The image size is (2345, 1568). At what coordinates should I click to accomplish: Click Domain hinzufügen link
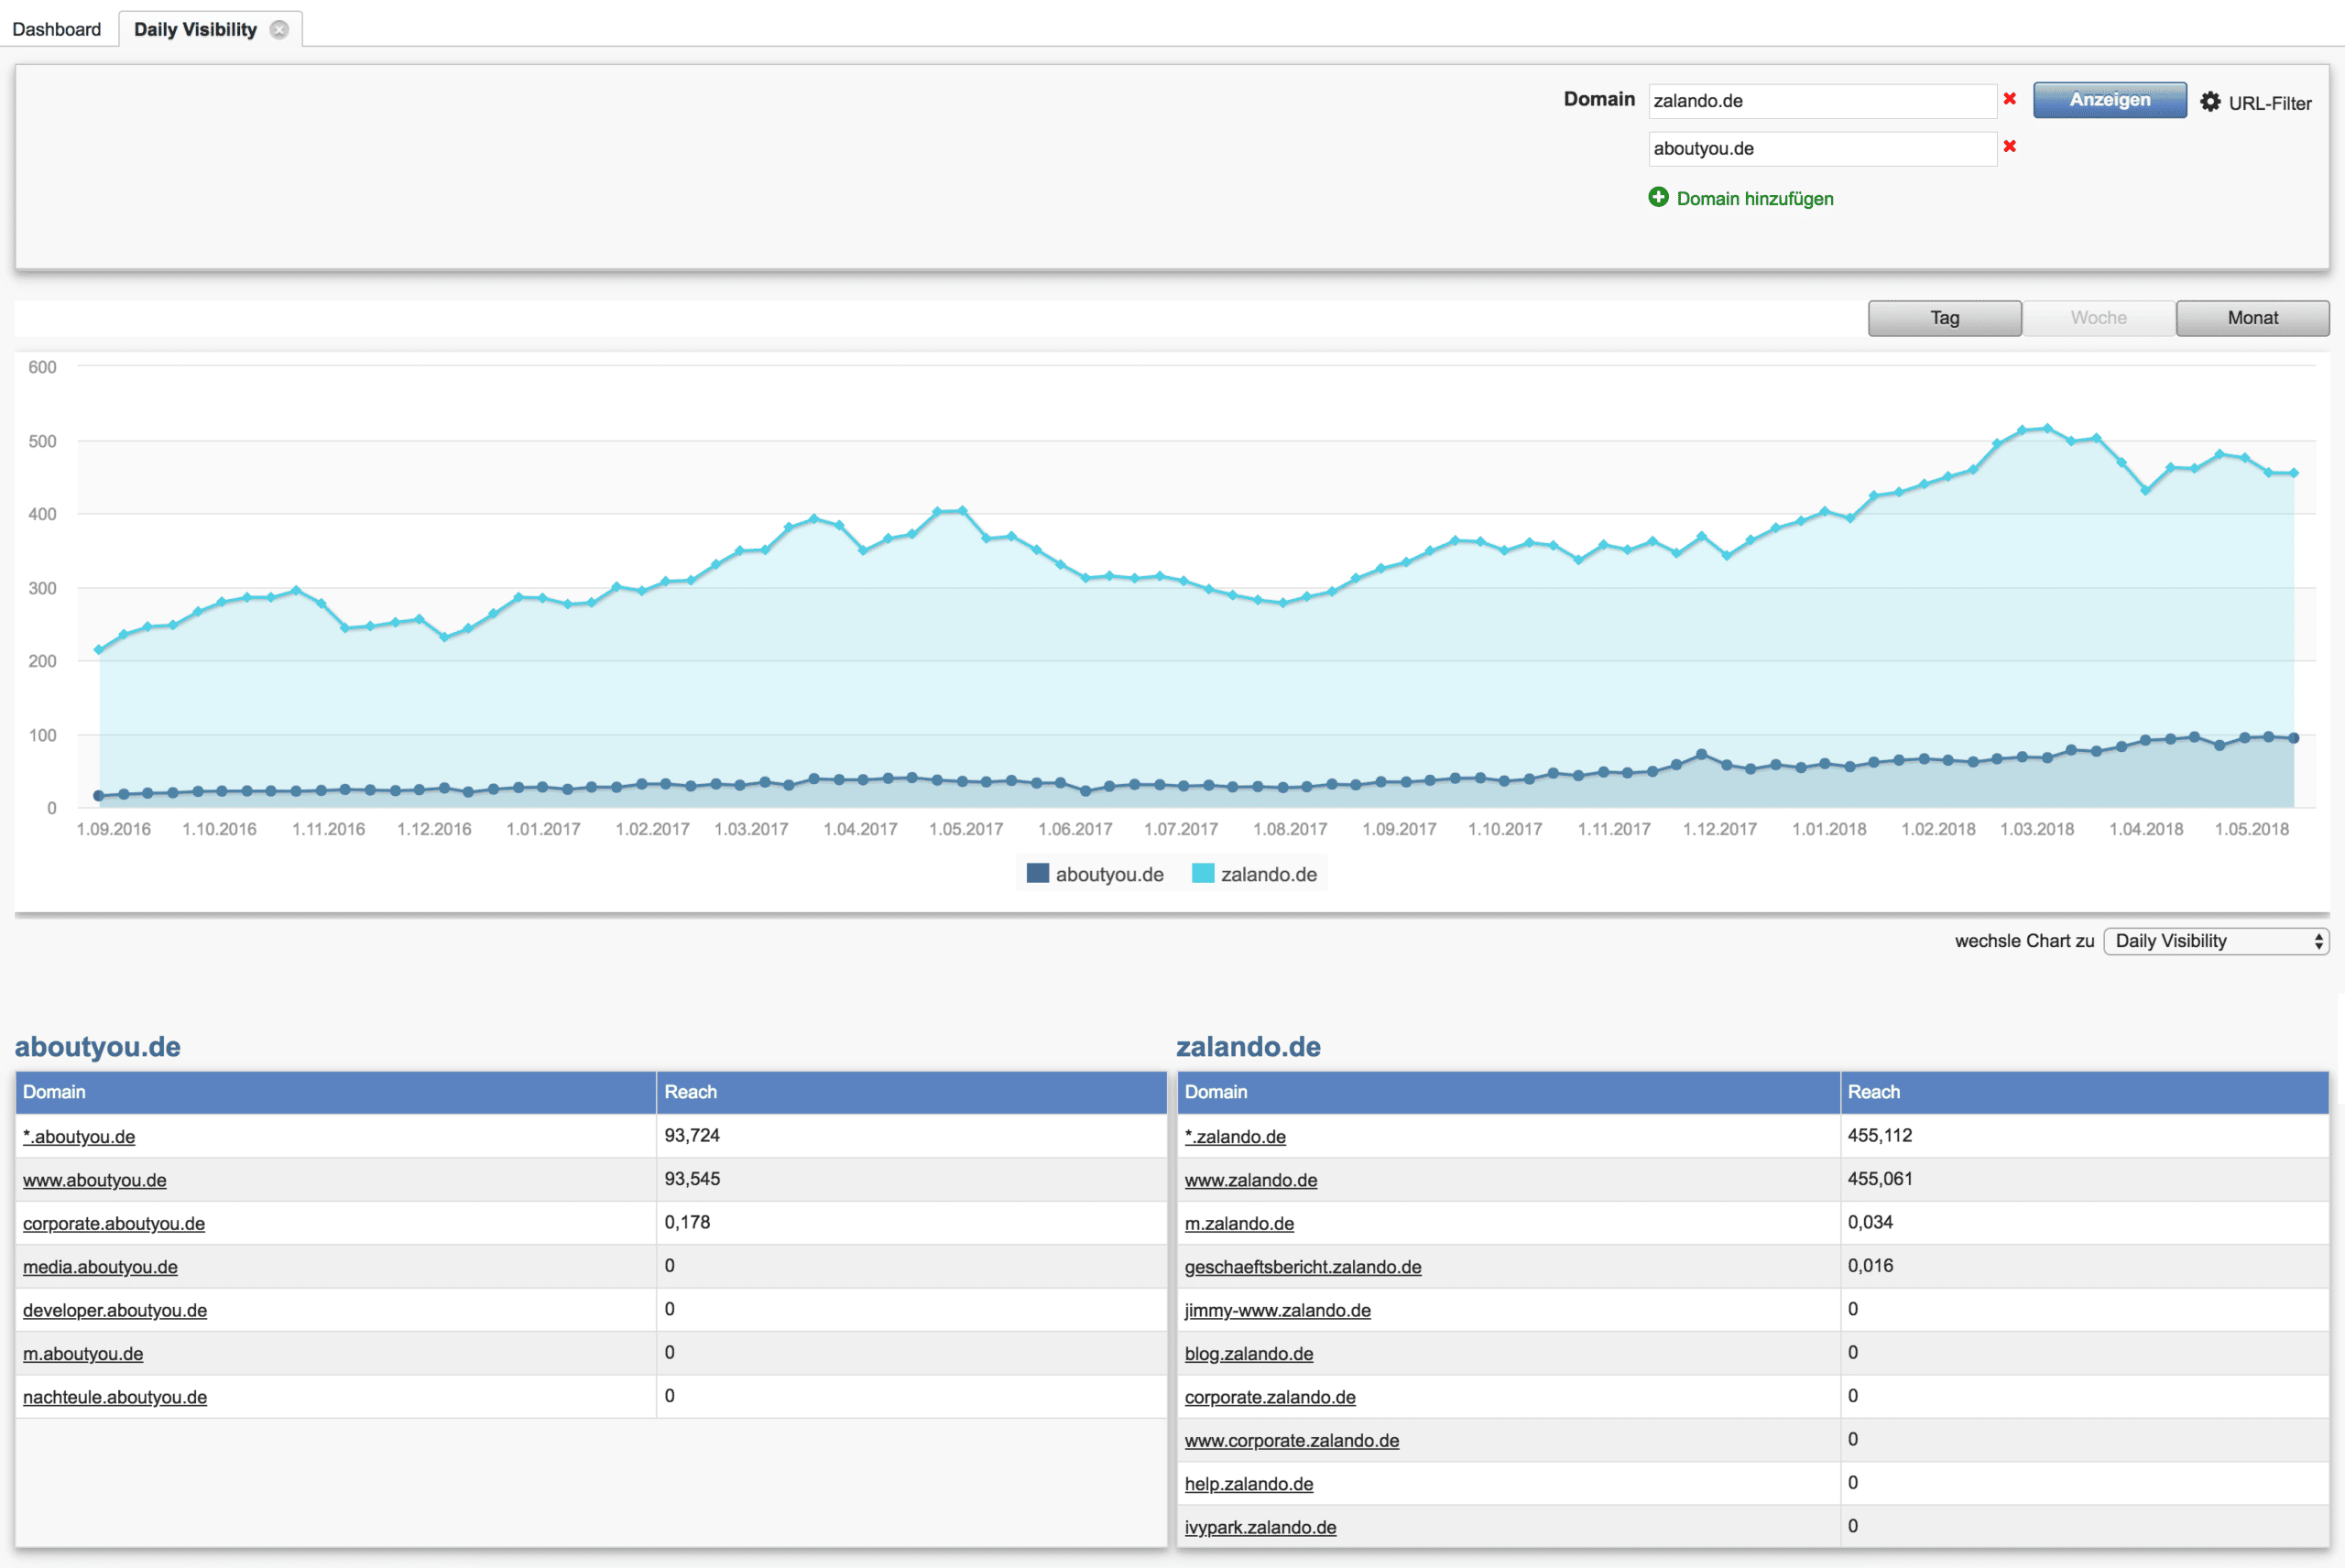tap(1755, 198)
